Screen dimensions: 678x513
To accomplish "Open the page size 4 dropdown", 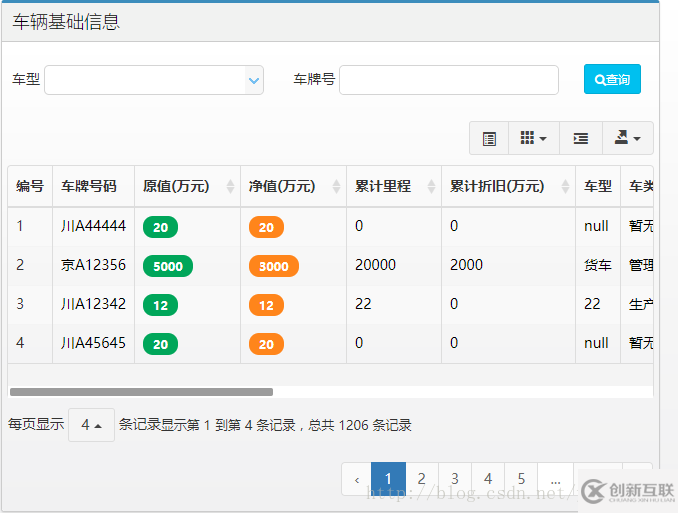I will pos(91,425).
